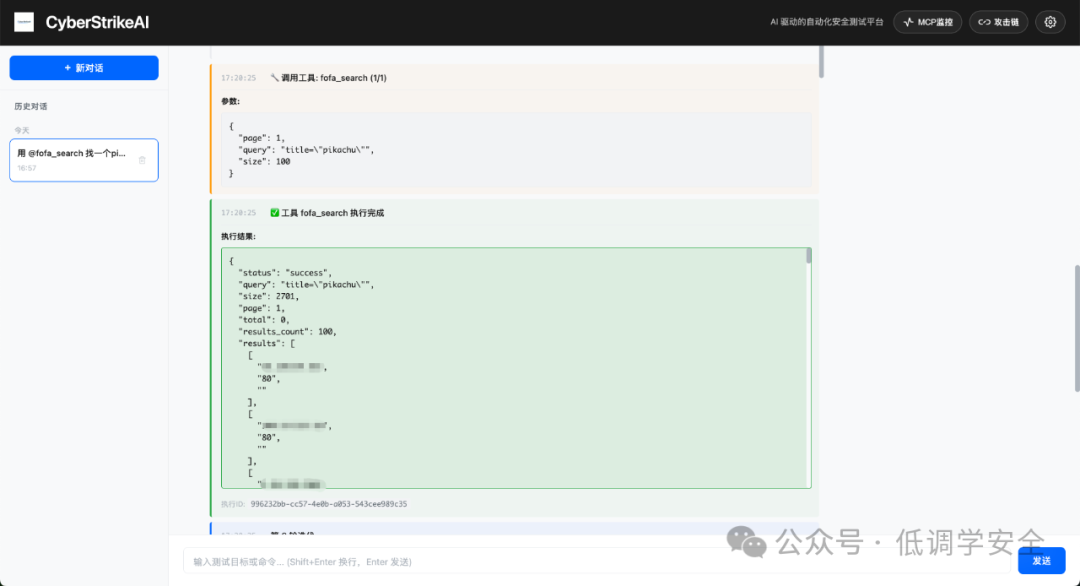The image size is (1080, 586).
Task: Click the 参数: label
Action: [230, 101]
